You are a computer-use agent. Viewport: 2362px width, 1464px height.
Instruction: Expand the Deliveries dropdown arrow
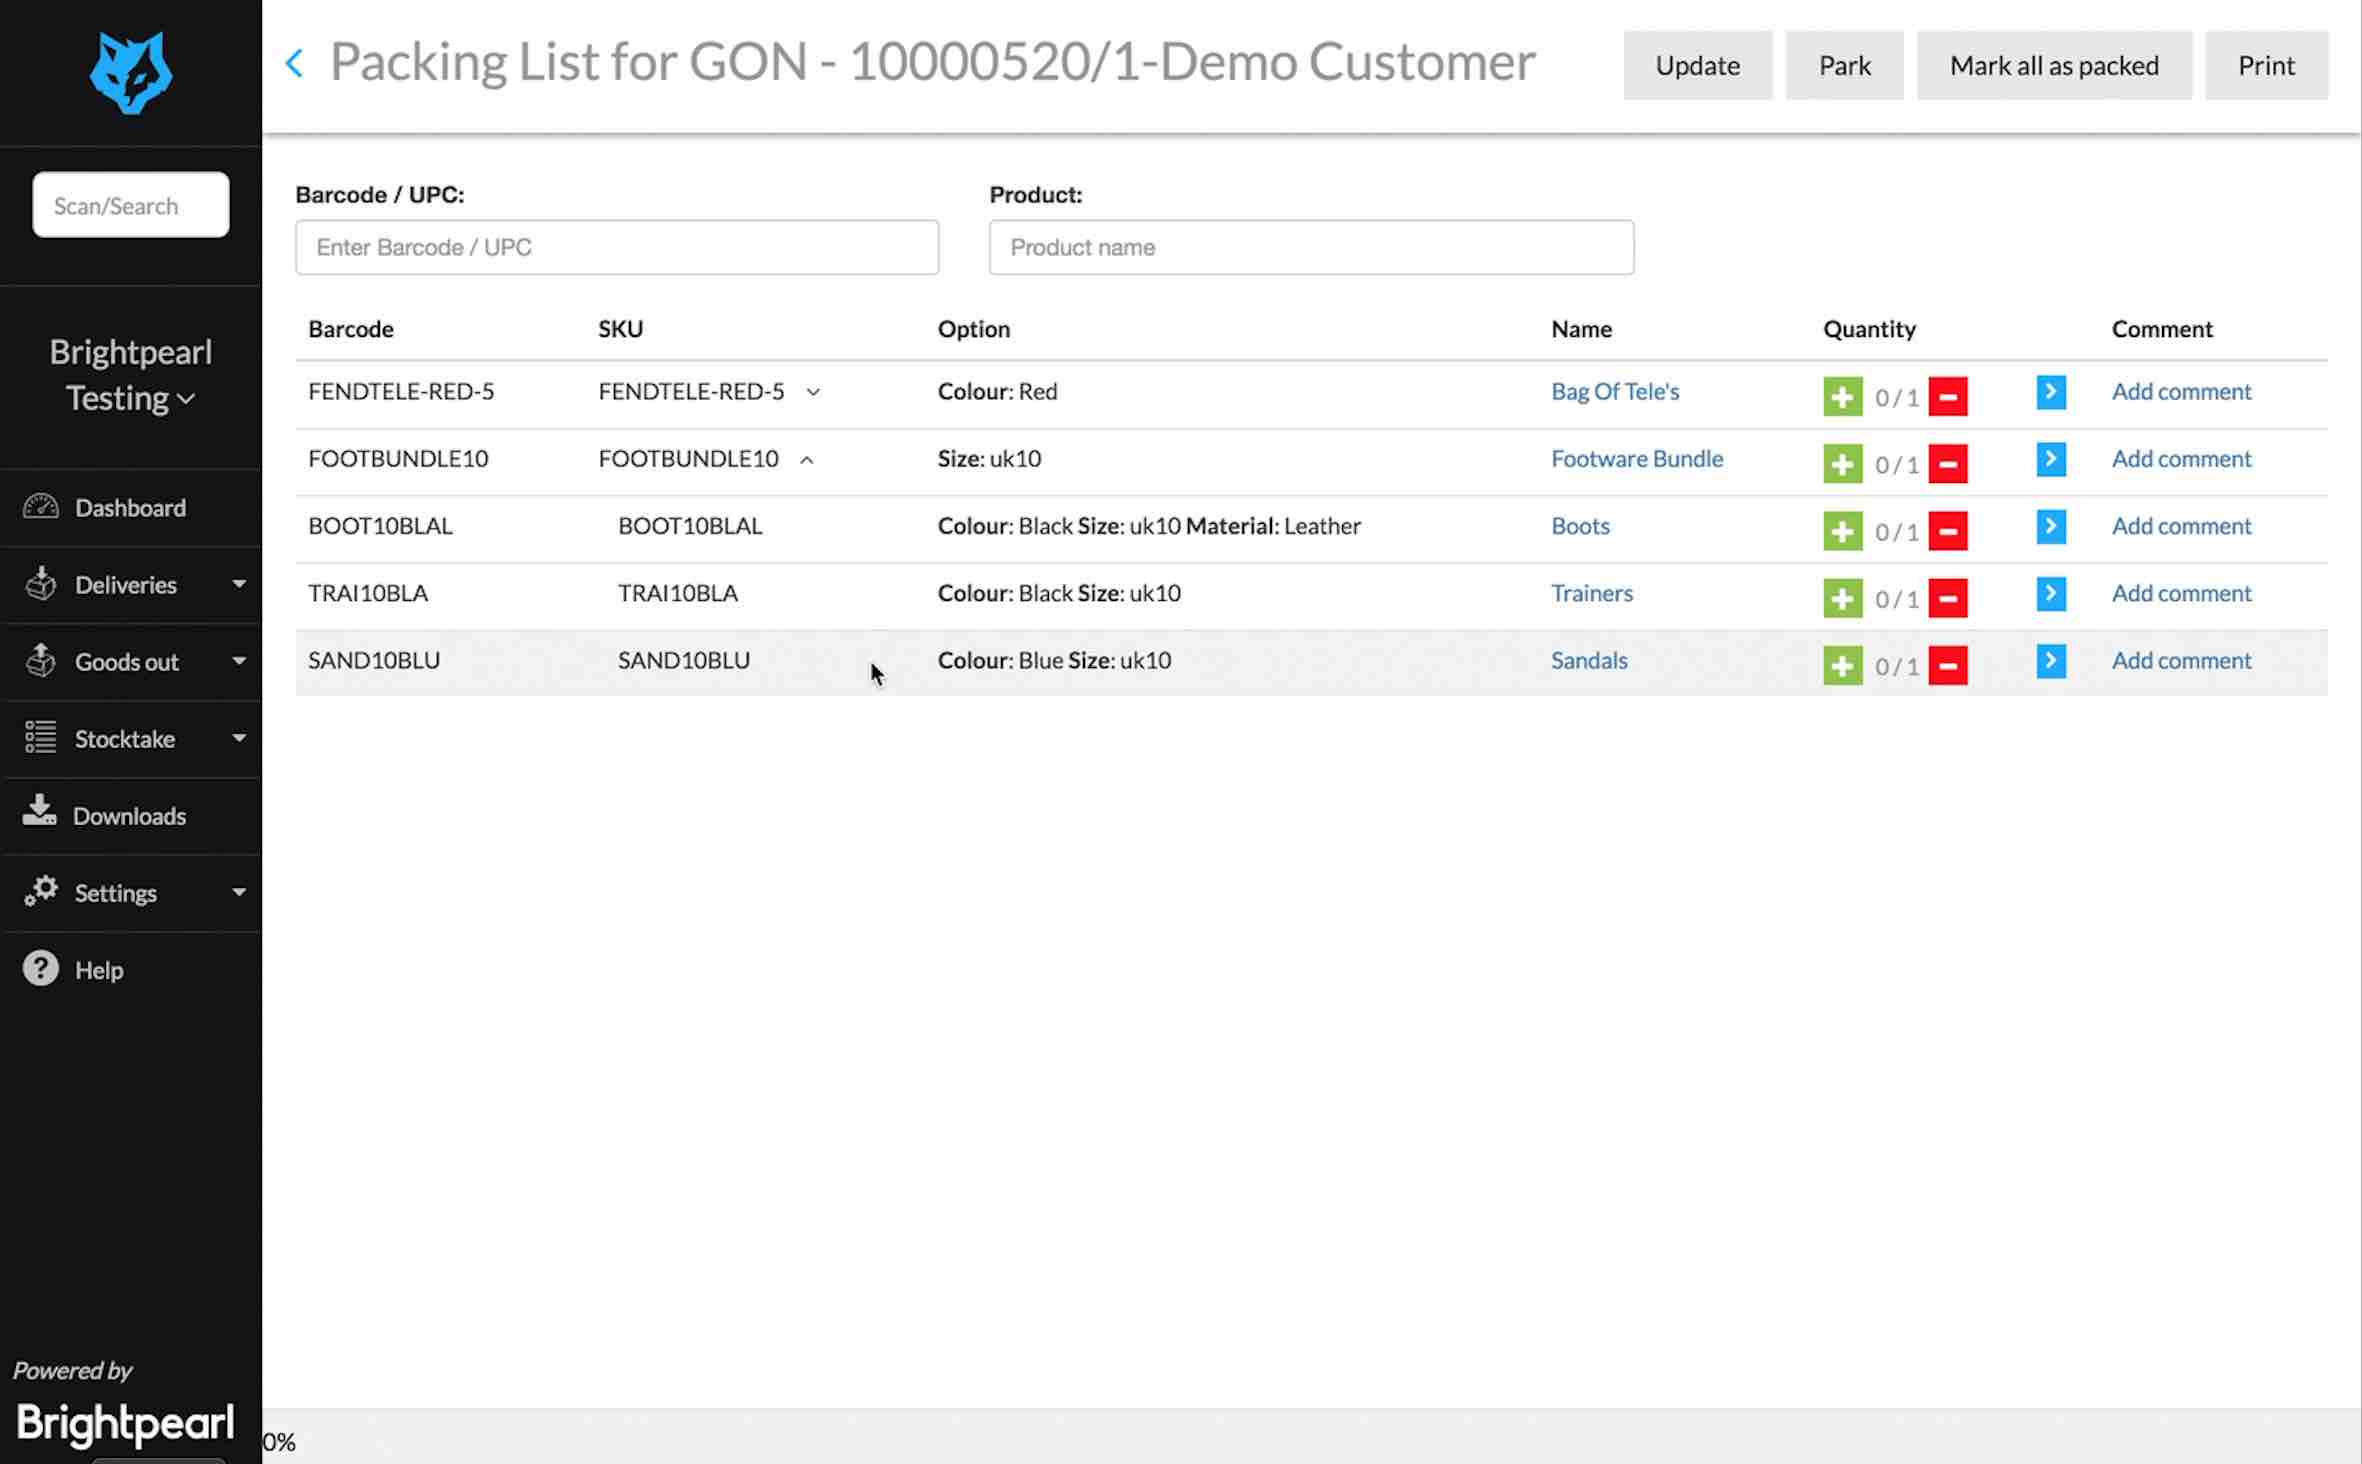coord(239,584)
